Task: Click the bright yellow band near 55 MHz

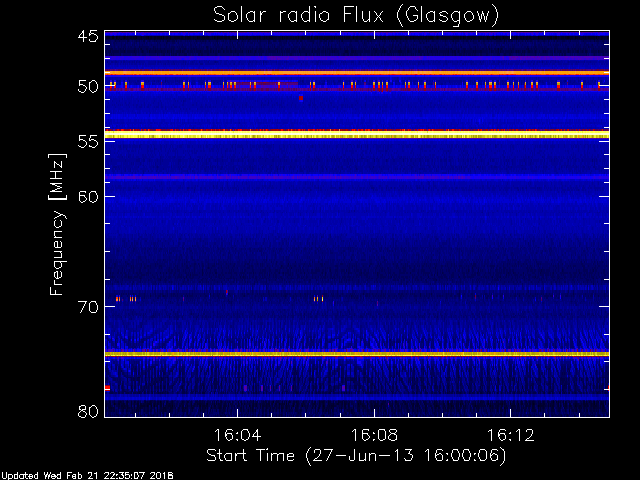Action: [x=356, y=134]
